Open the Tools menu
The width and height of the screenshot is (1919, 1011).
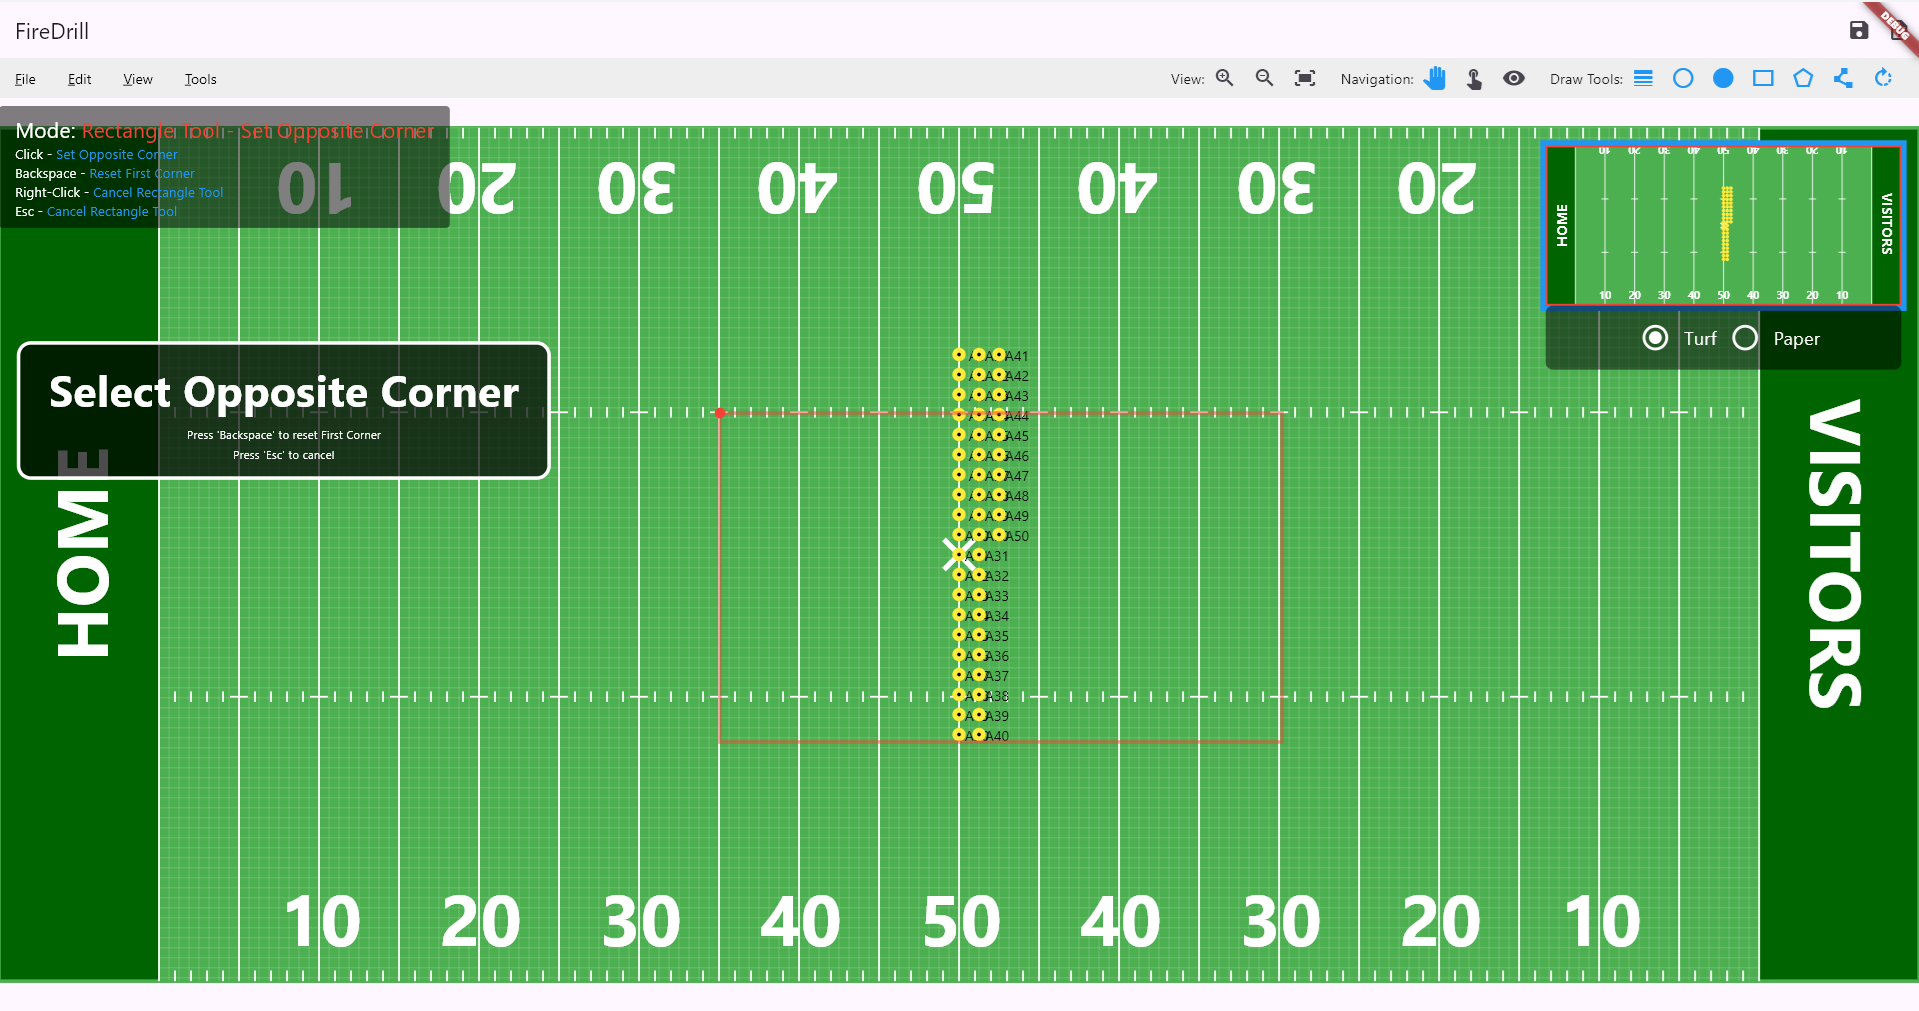(200, 79)
